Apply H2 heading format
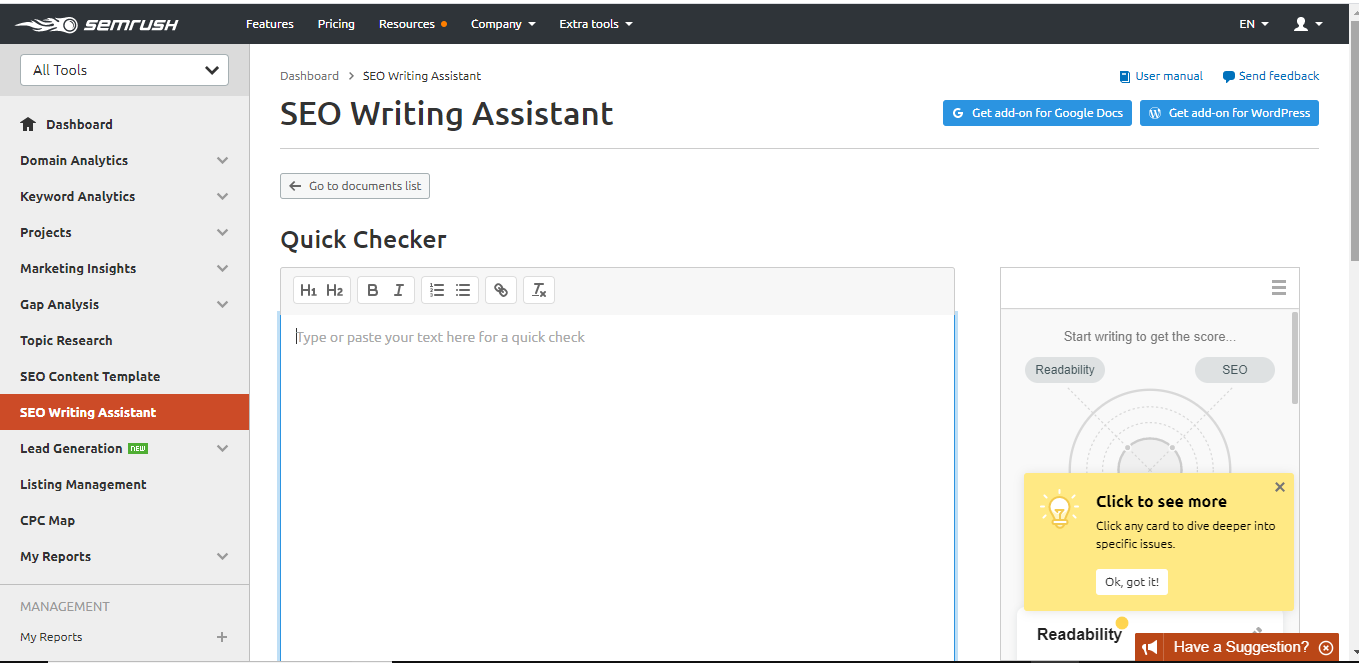This screenshot has height=663, width=1359. (334, 290)
